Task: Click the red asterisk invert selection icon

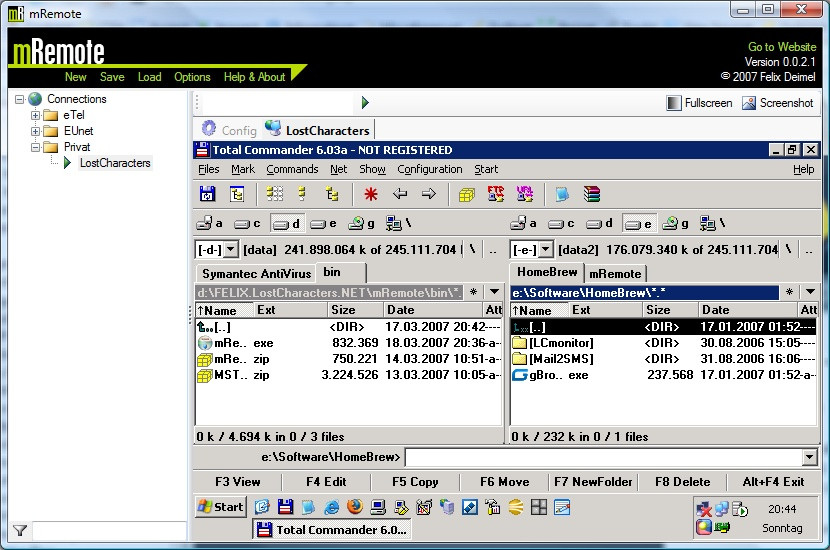Action: point(371,194)
